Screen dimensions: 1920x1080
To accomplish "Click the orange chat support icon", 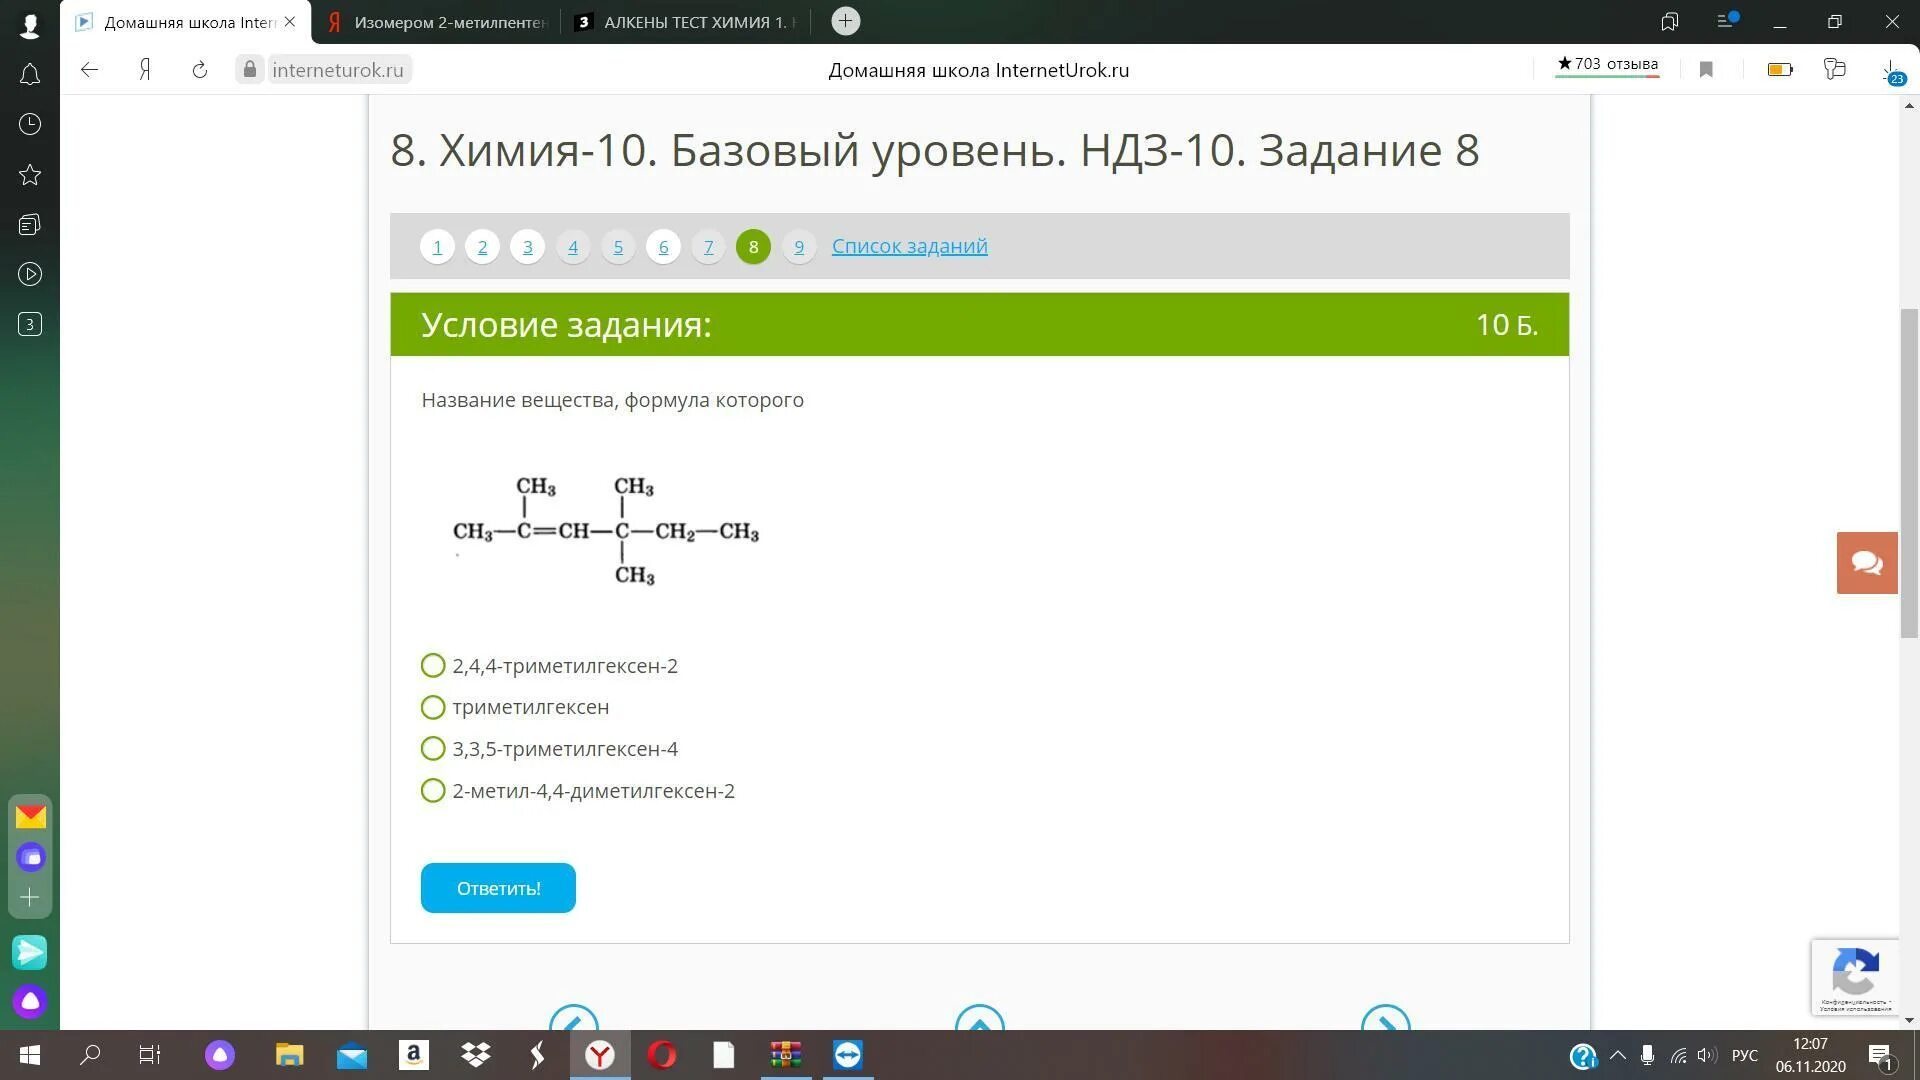I will tap(1866, 563).
